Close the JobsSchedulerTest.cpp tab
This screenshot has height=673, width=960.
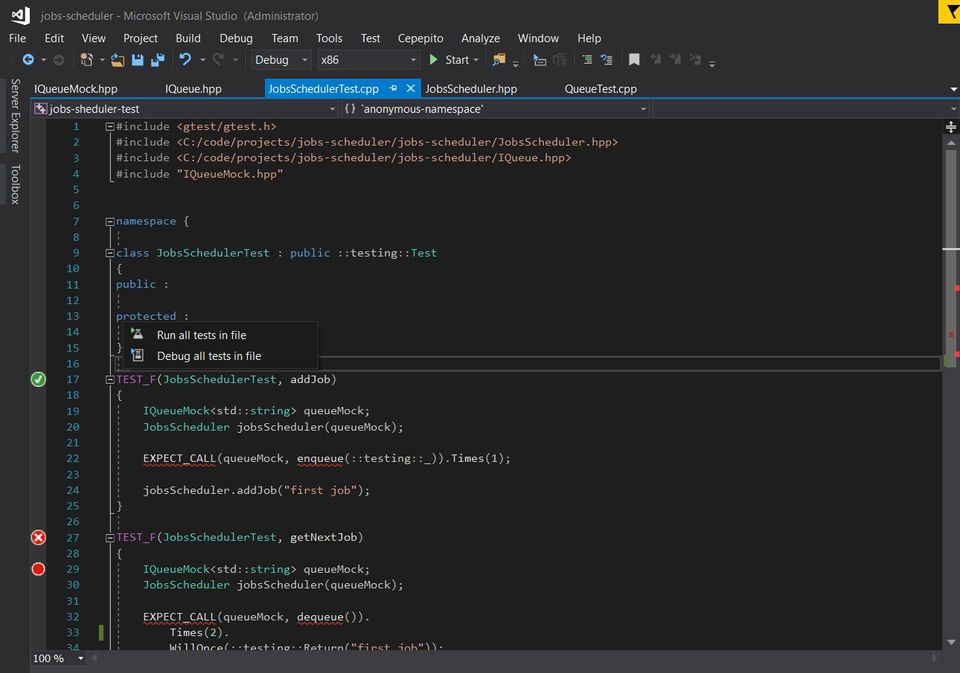click(411, 88)
